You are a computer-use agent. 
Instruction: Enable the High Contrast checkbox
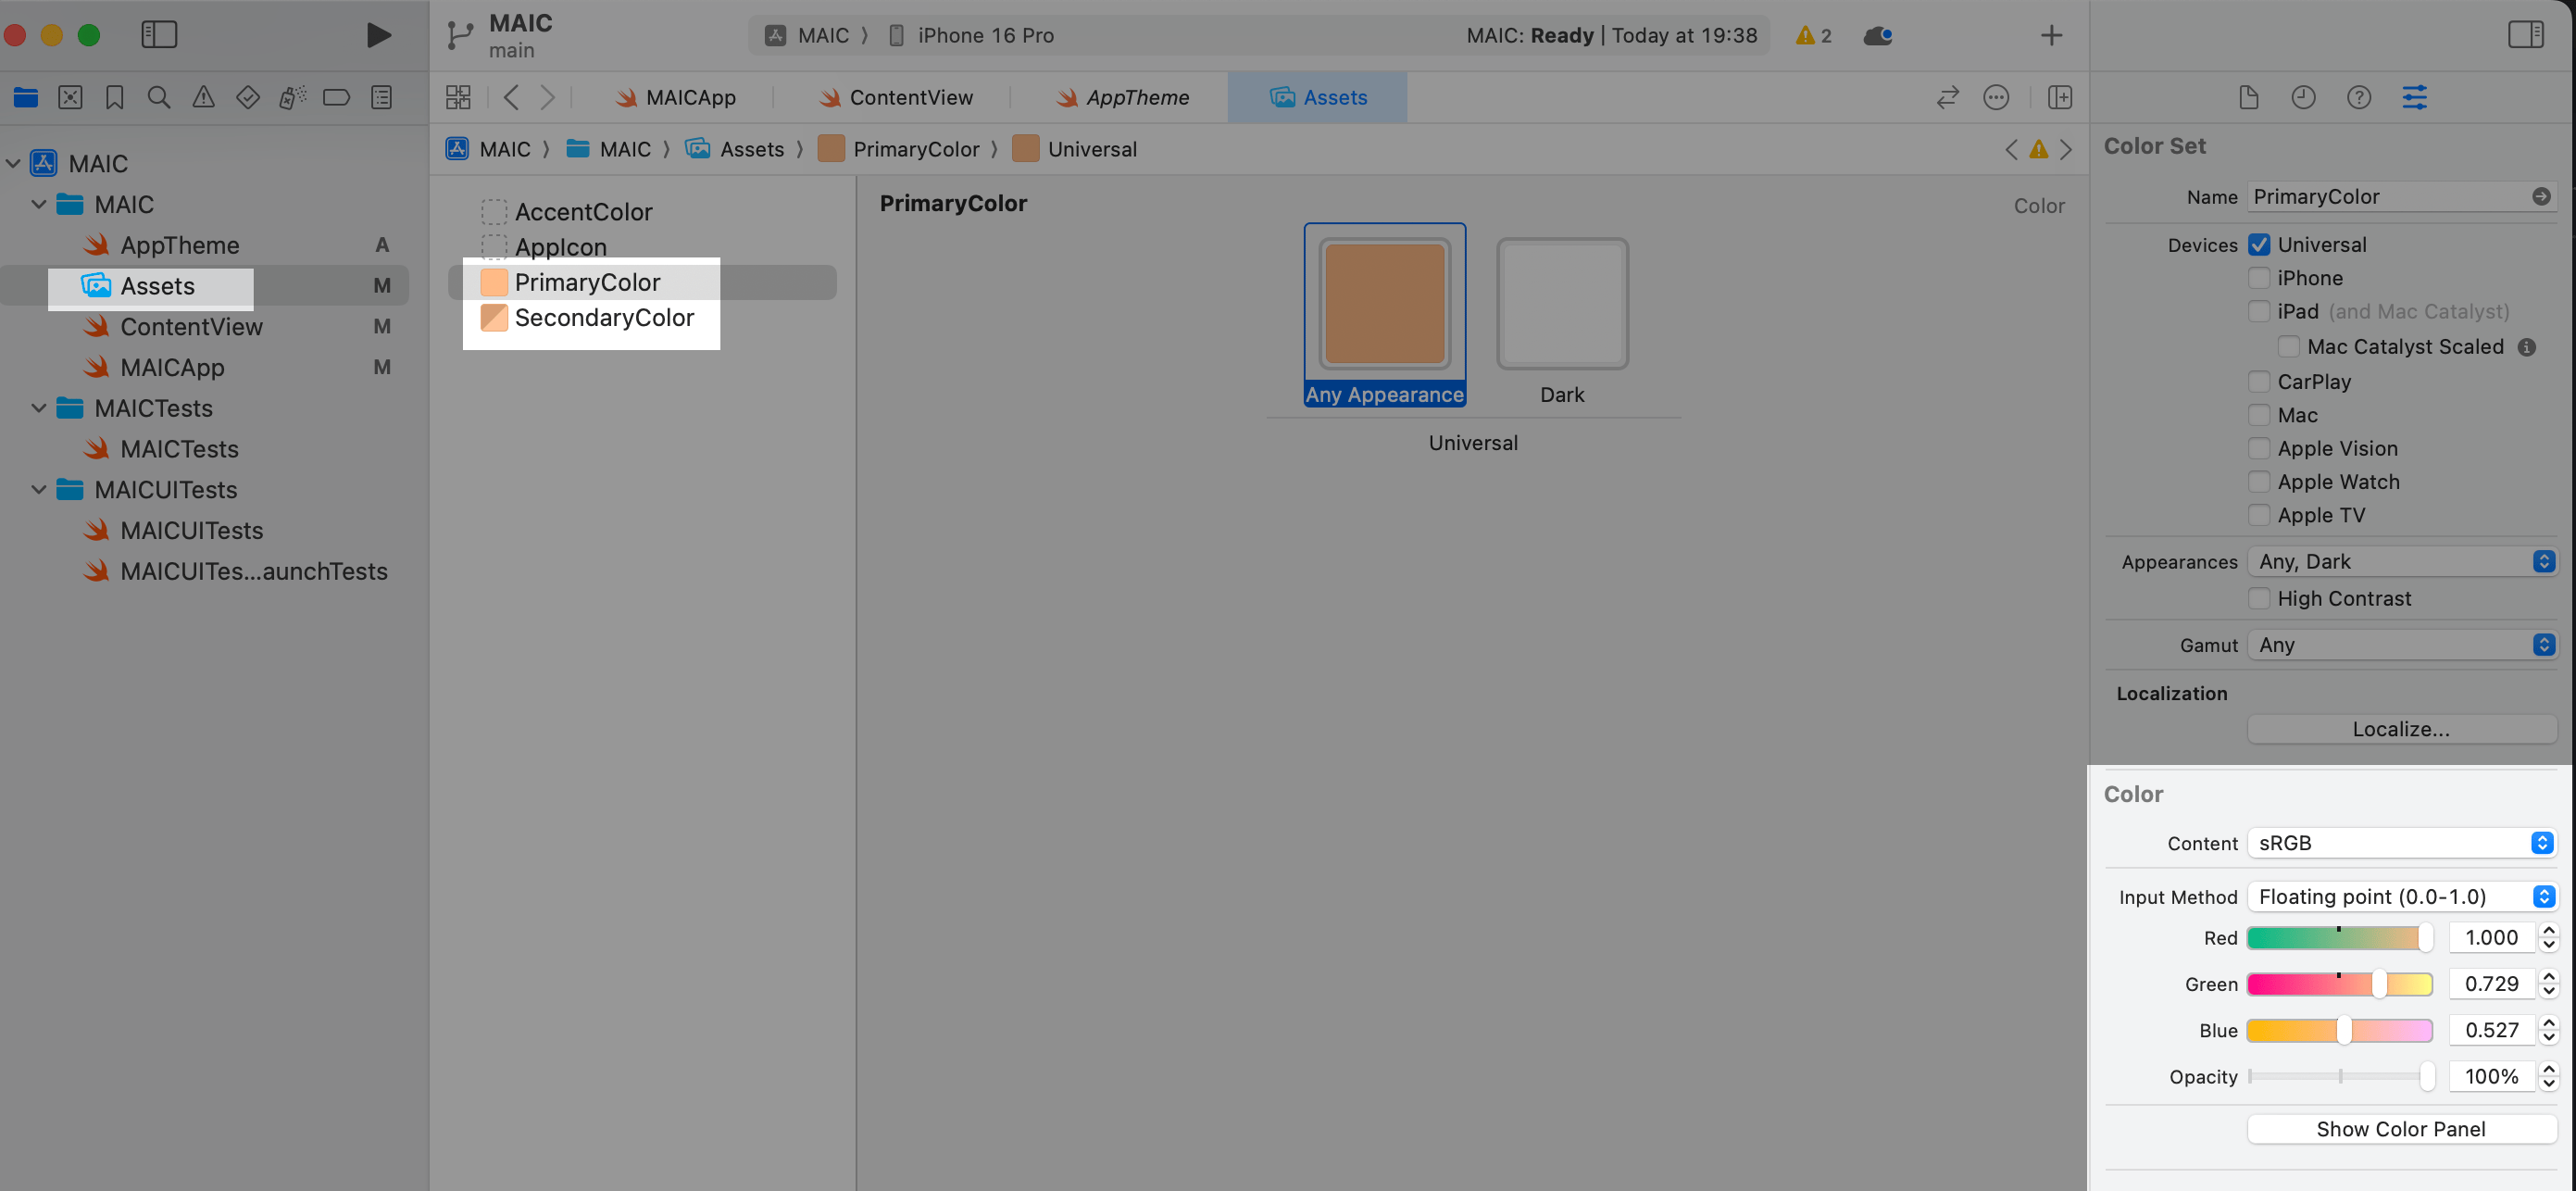(x=2258, y=598)
